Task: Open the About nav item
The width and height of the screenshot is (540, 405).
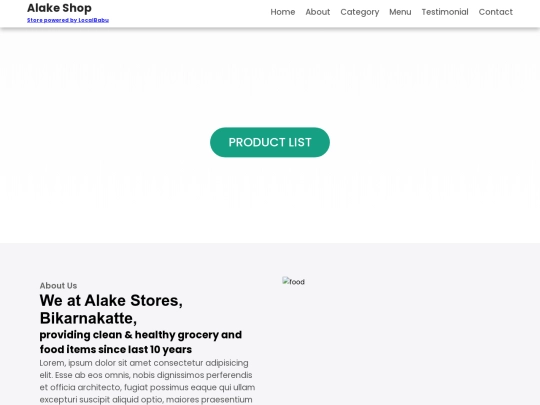Action: (x=318, y=12)
